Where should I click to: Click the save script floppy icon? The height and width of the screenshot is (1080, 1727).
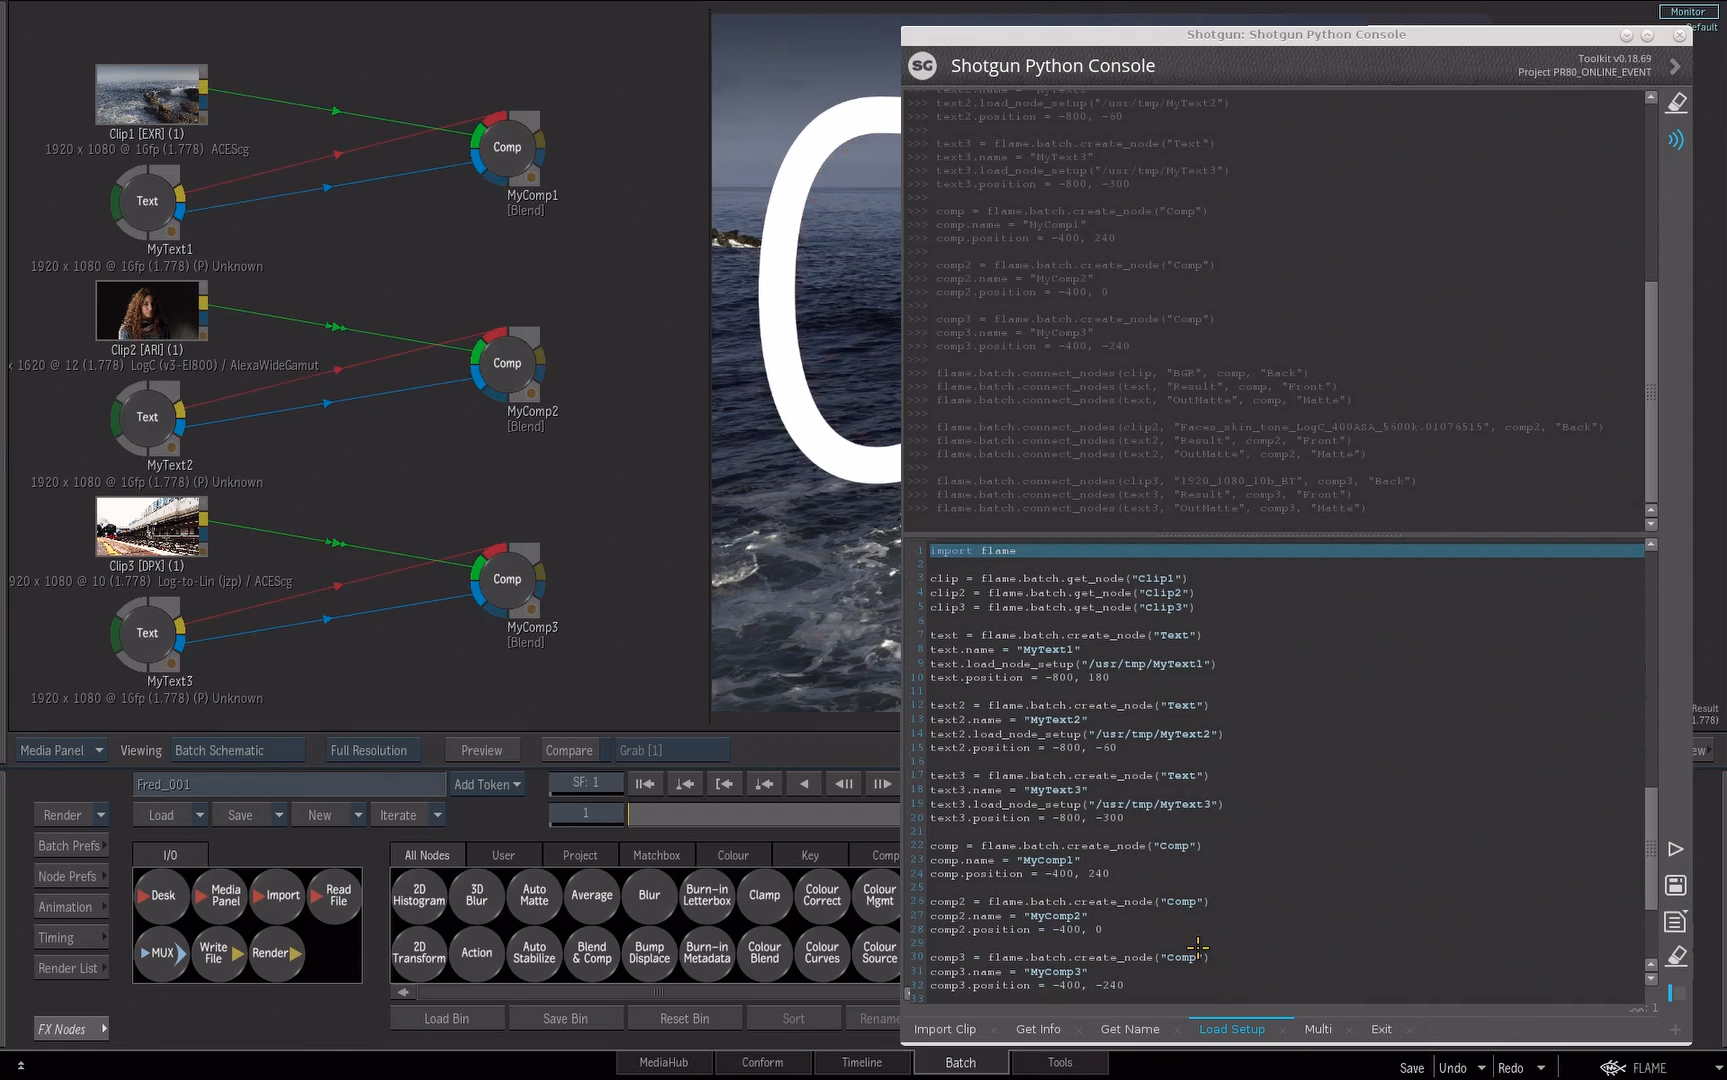click(x=1676, y=885)
